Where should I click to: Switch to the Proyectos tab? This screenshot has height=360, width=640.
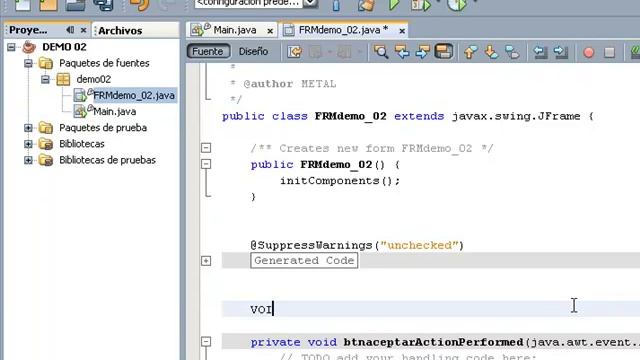click(x=28, y=30)
